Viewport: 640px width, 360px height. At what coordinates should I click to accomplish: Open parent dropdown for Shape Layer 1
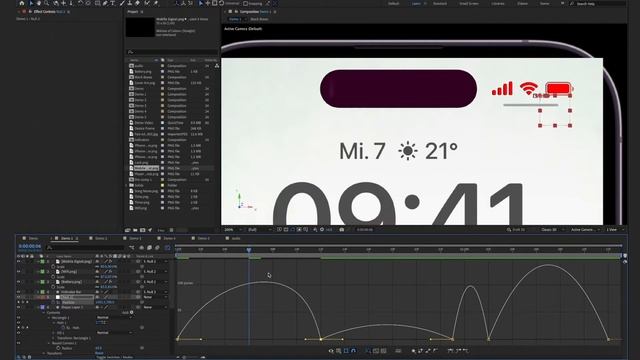(155, 307)
